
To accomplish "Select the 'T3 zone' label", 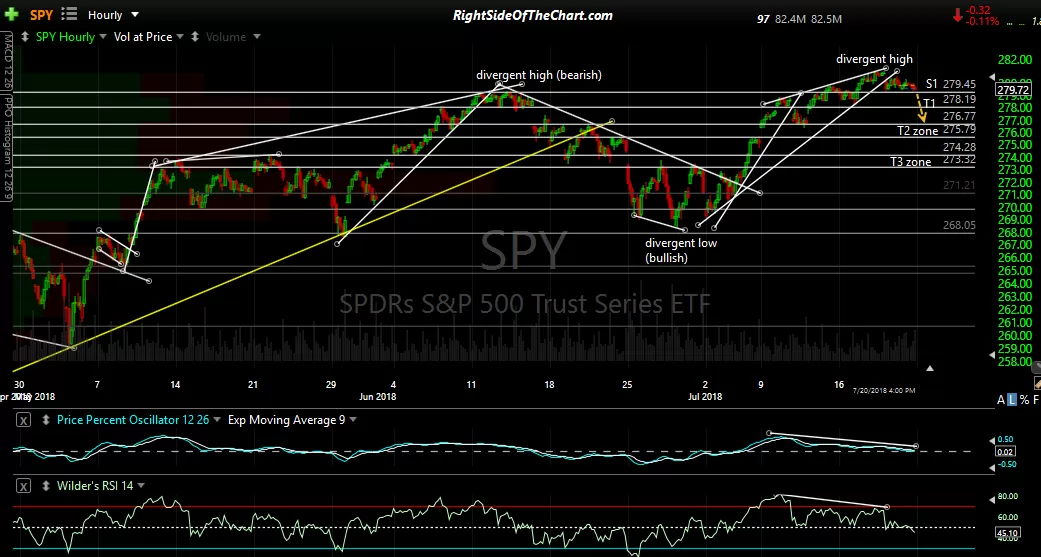I will [910, 161].
